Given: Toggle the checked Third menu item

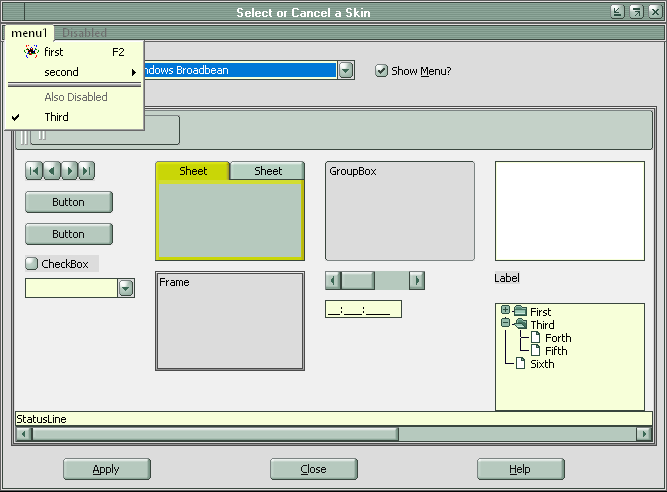Looking at the screenshot, I should click(x=56, y=117).
